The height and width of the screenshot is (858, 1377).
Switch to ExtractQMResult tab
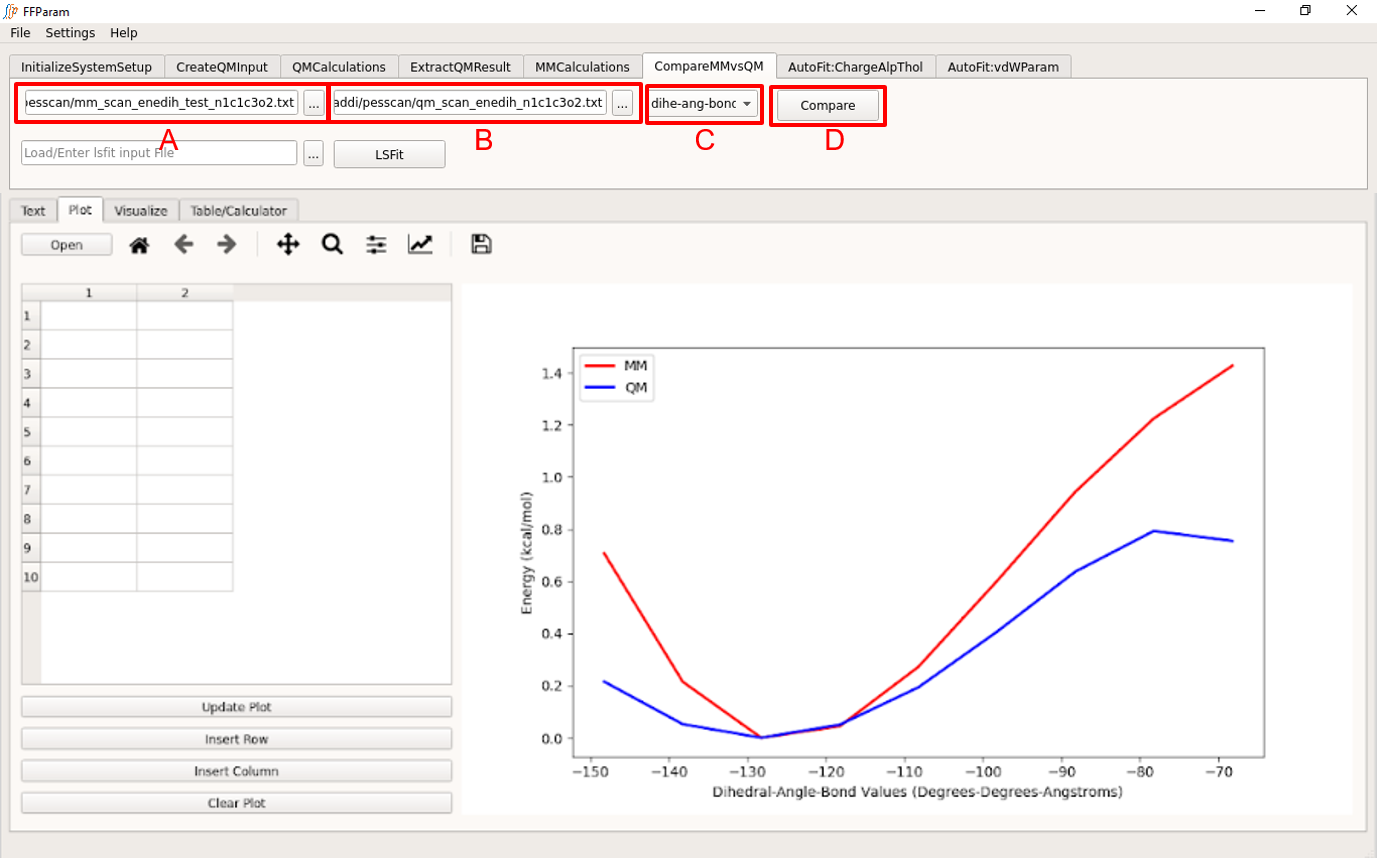click(x=460, y=67)
